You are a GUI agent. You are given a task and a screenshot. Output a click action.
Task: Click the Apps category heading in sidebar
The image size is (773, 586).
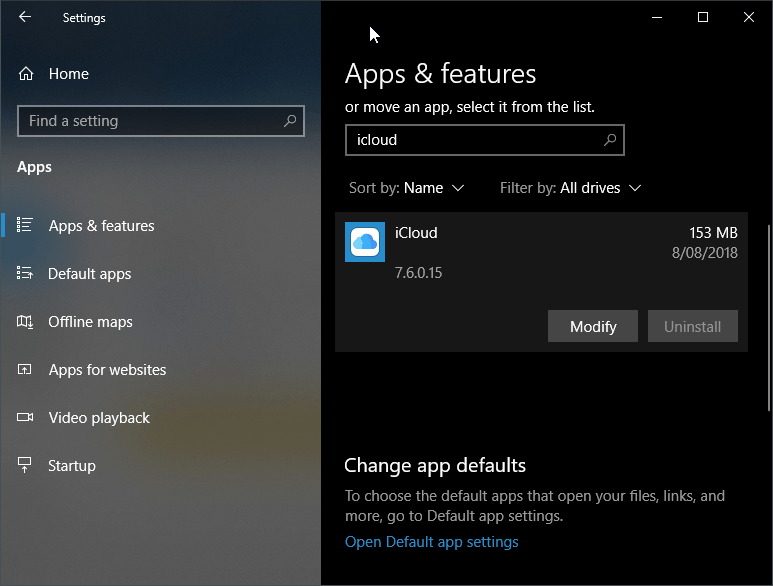tap(34, 167)
